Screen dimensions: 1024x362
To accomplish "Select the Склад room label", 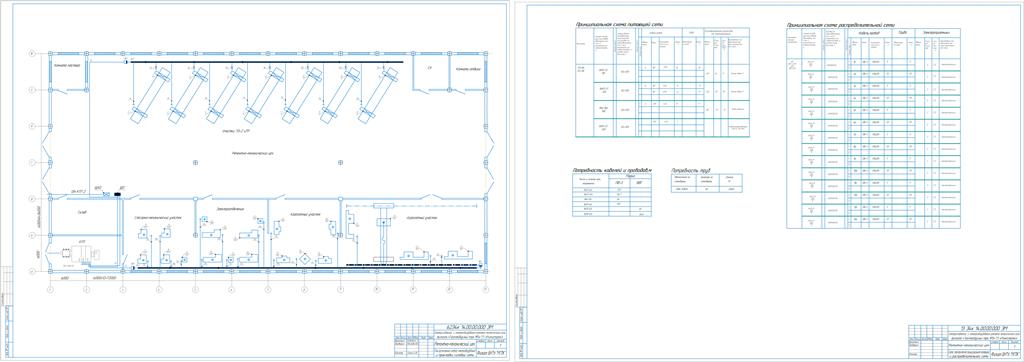I will coord(81,213).
